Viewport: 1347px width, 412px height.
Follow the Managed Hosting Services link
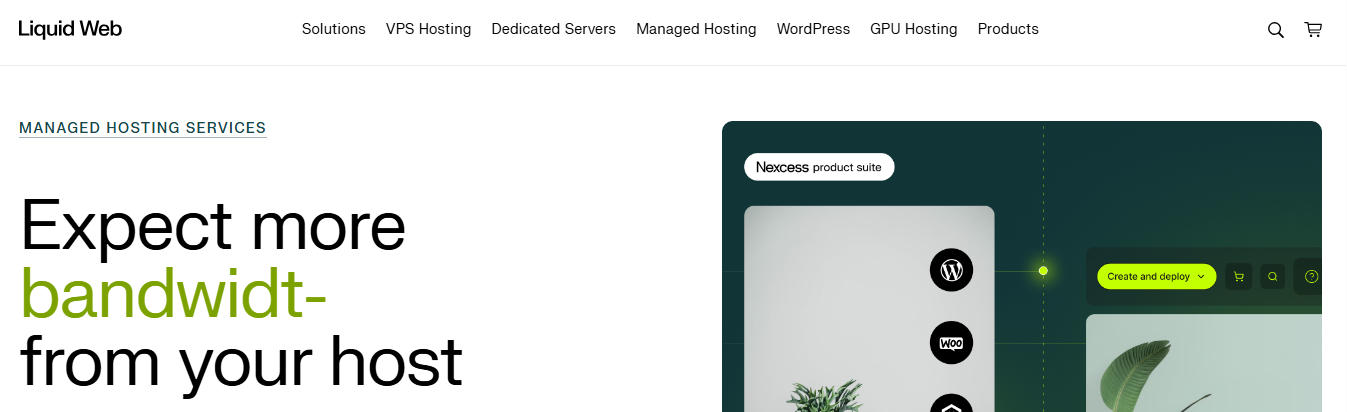tap(142, 128)
